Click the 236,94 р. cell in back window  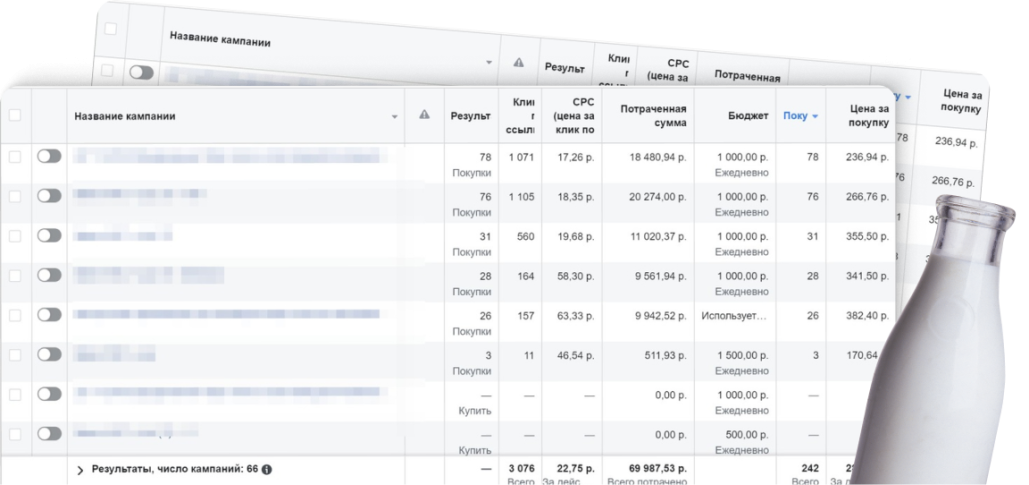tap(957, 142)
